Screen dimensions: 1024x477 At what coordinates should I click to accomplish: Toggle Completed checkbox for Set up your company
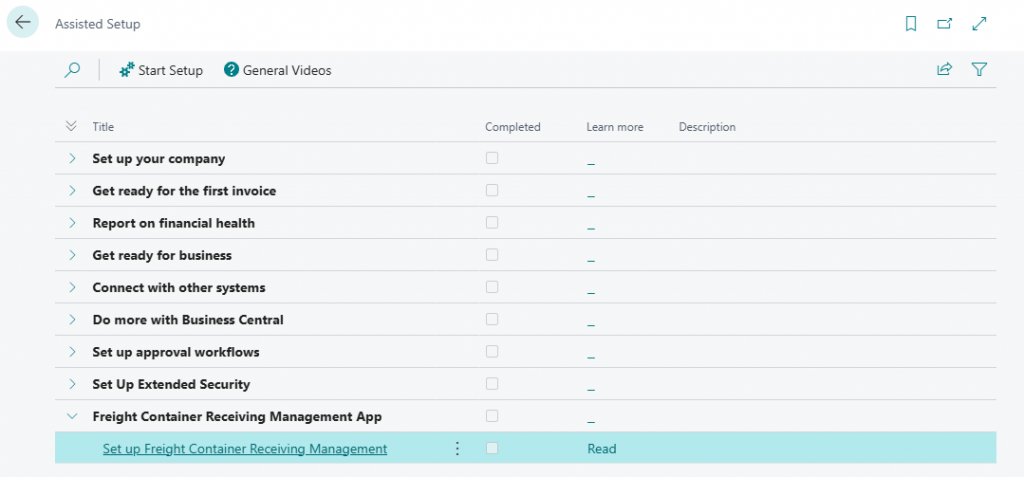pyautogui.click(x=492, y=158)
